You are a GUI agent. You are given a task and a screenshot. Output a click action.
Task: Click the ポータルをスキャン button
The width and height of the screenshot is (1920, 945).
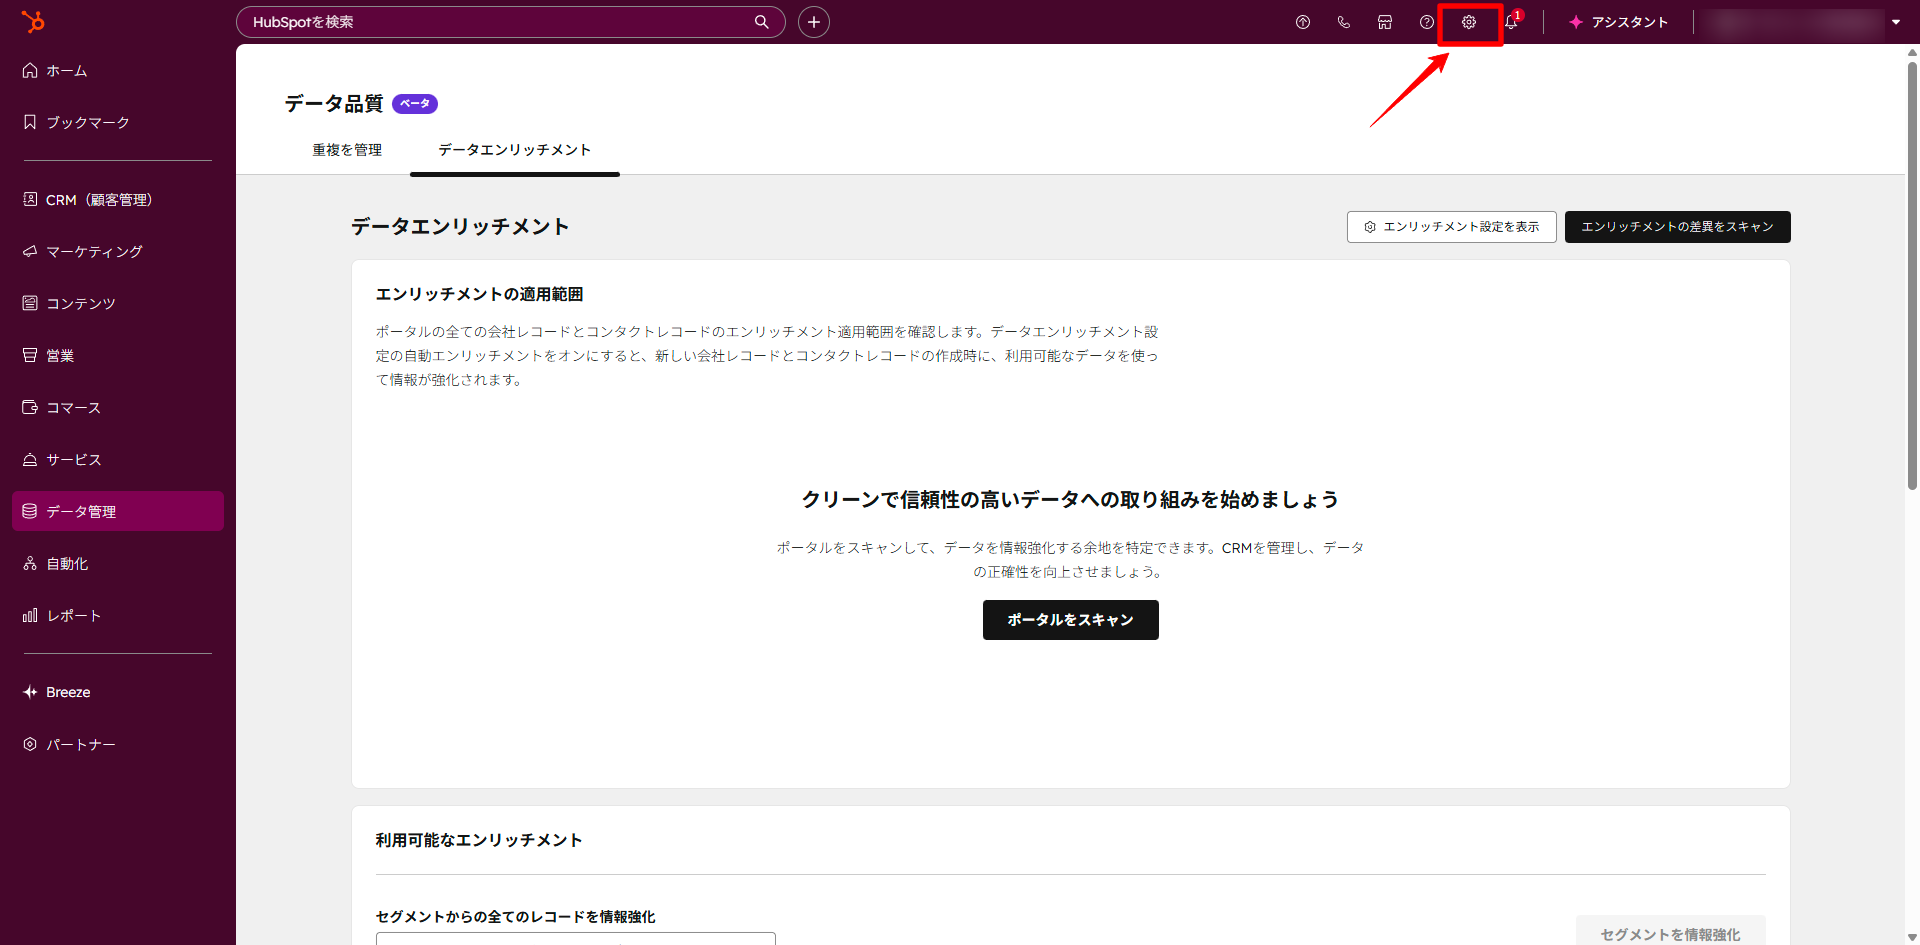[1070, 619]
